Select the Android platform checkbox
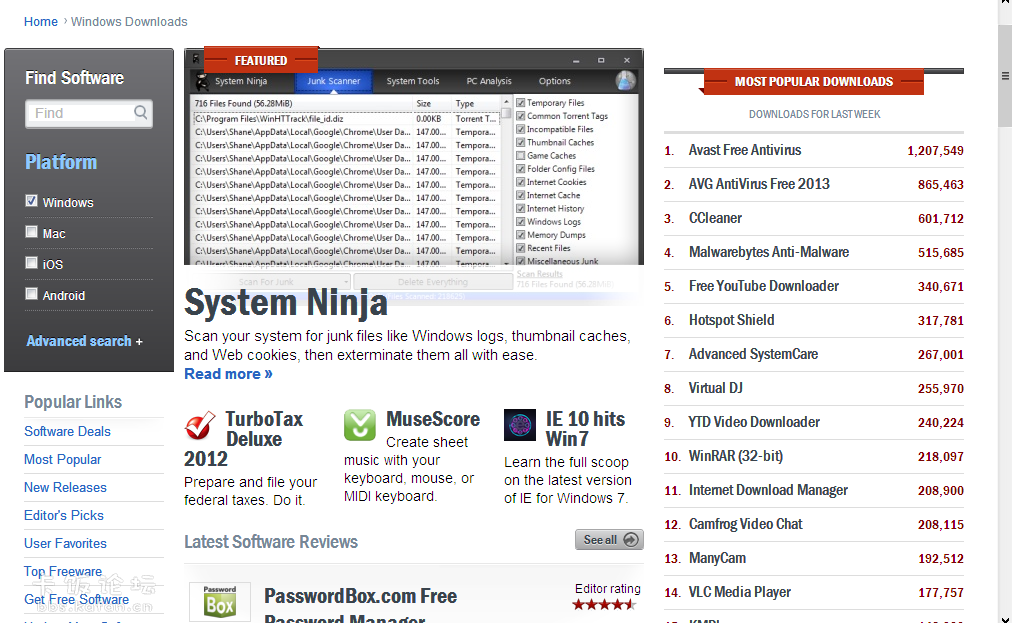 click(31, 294)
